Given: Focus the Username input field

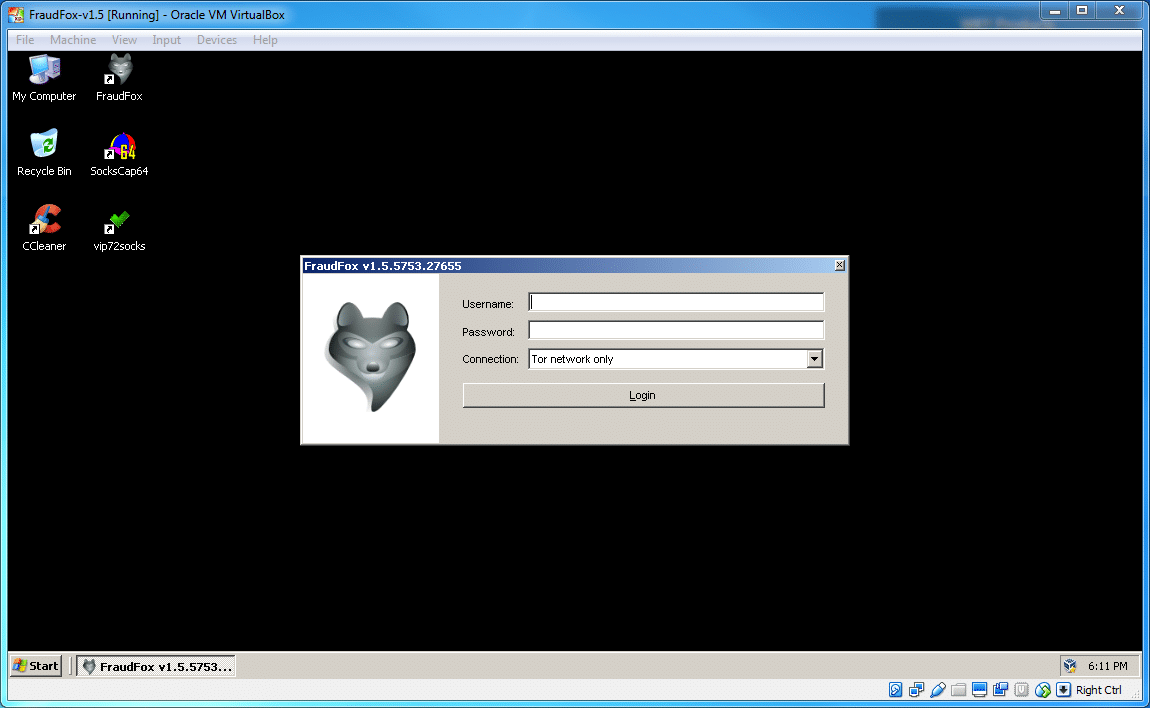Looking at the screenshot, I should coord(676,303).
